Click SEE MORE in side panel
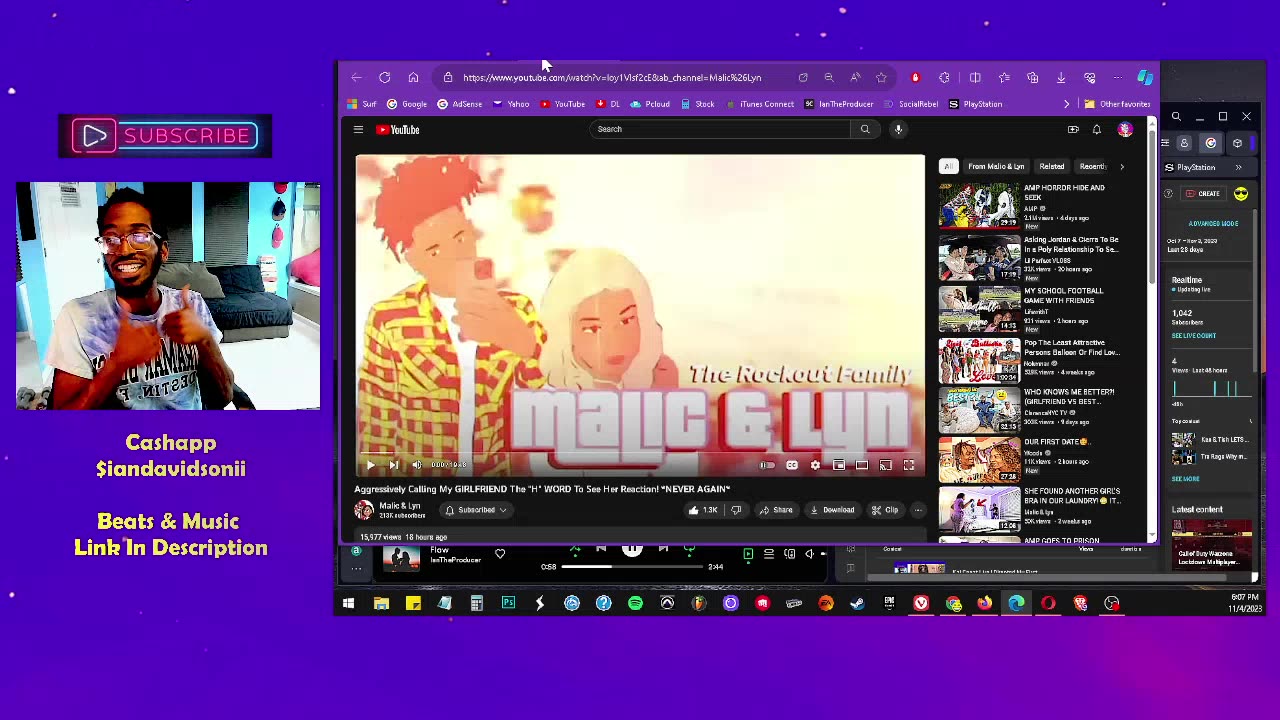This screenshot has height=720, width=1280. [x=1185, y=479]
